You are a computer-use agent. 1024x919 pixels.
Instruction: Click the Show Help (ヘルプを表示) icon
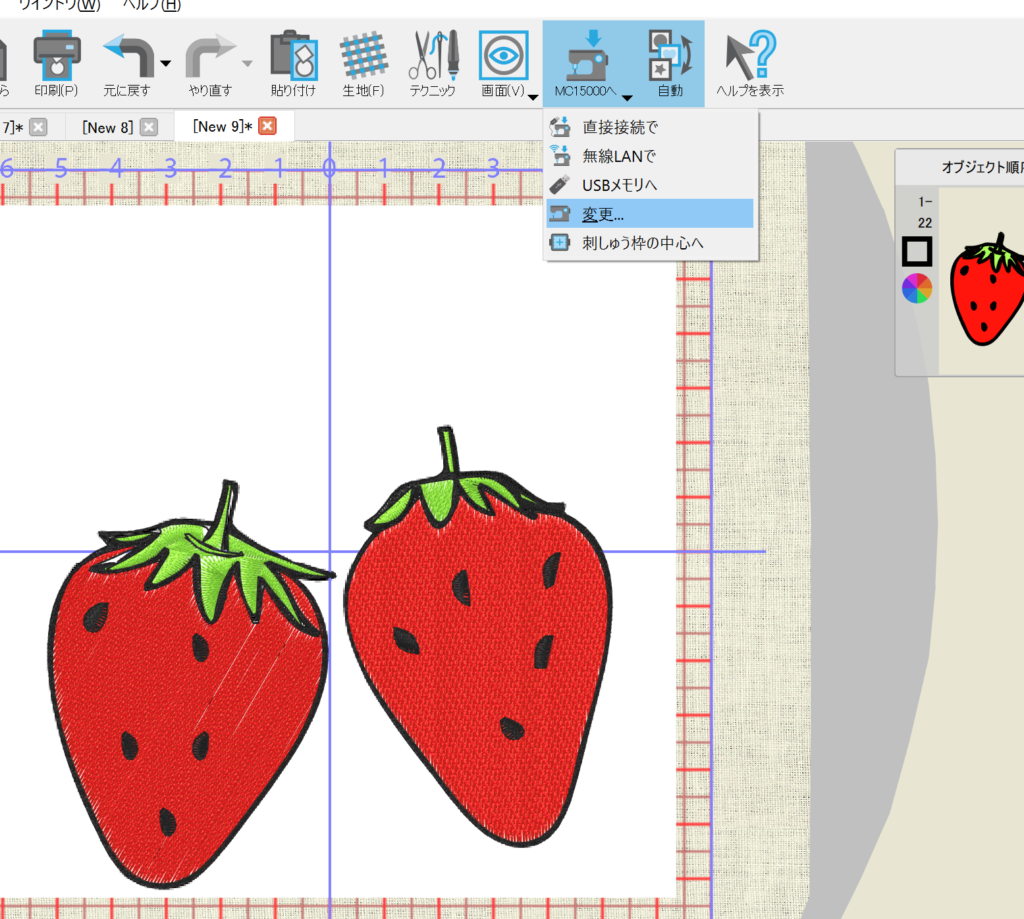coord(749,56)
